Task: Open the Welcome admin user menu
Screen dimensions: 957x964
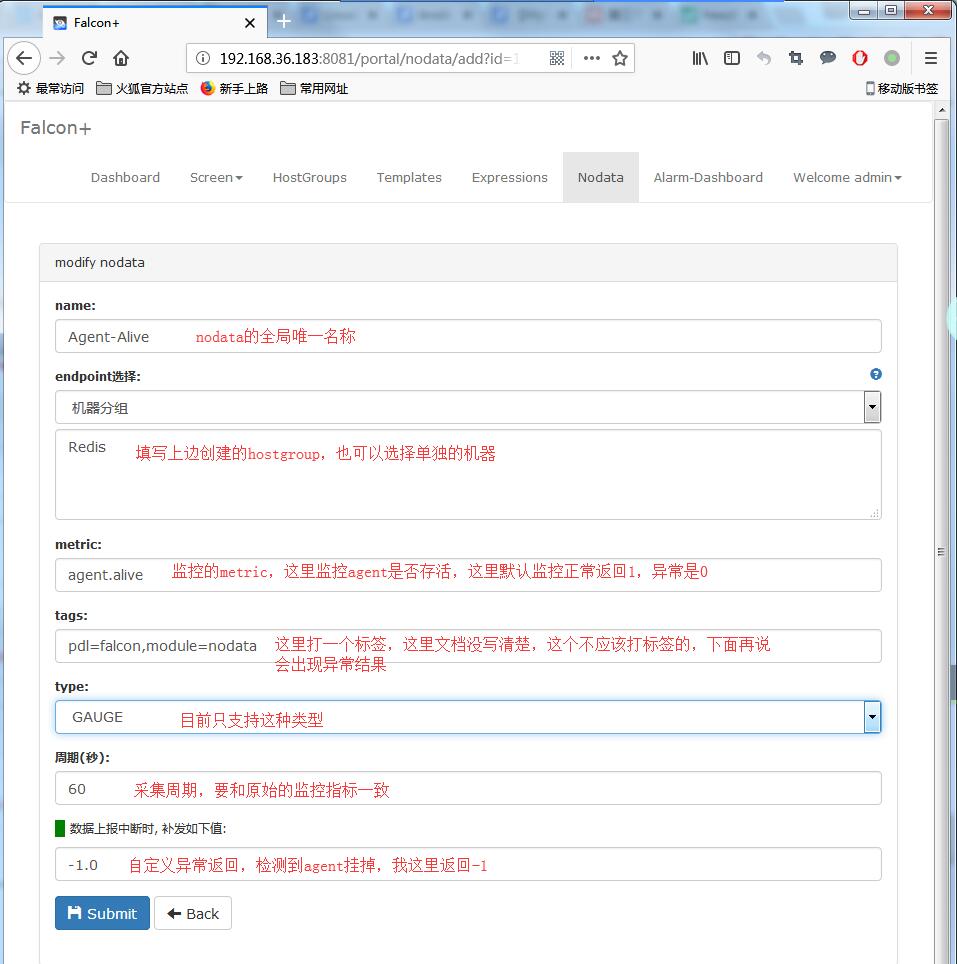Action: (846, 177)
